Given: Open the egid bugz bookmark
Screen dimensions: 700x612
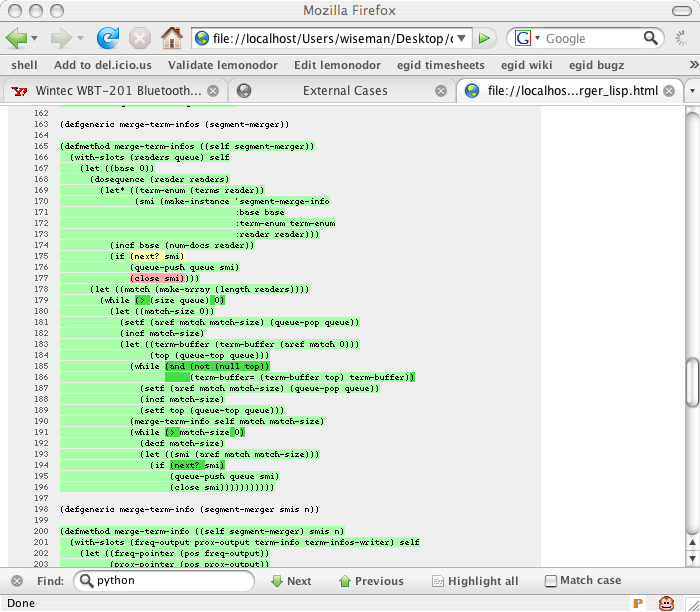Looking at the screenshot, I should point(596,65).
